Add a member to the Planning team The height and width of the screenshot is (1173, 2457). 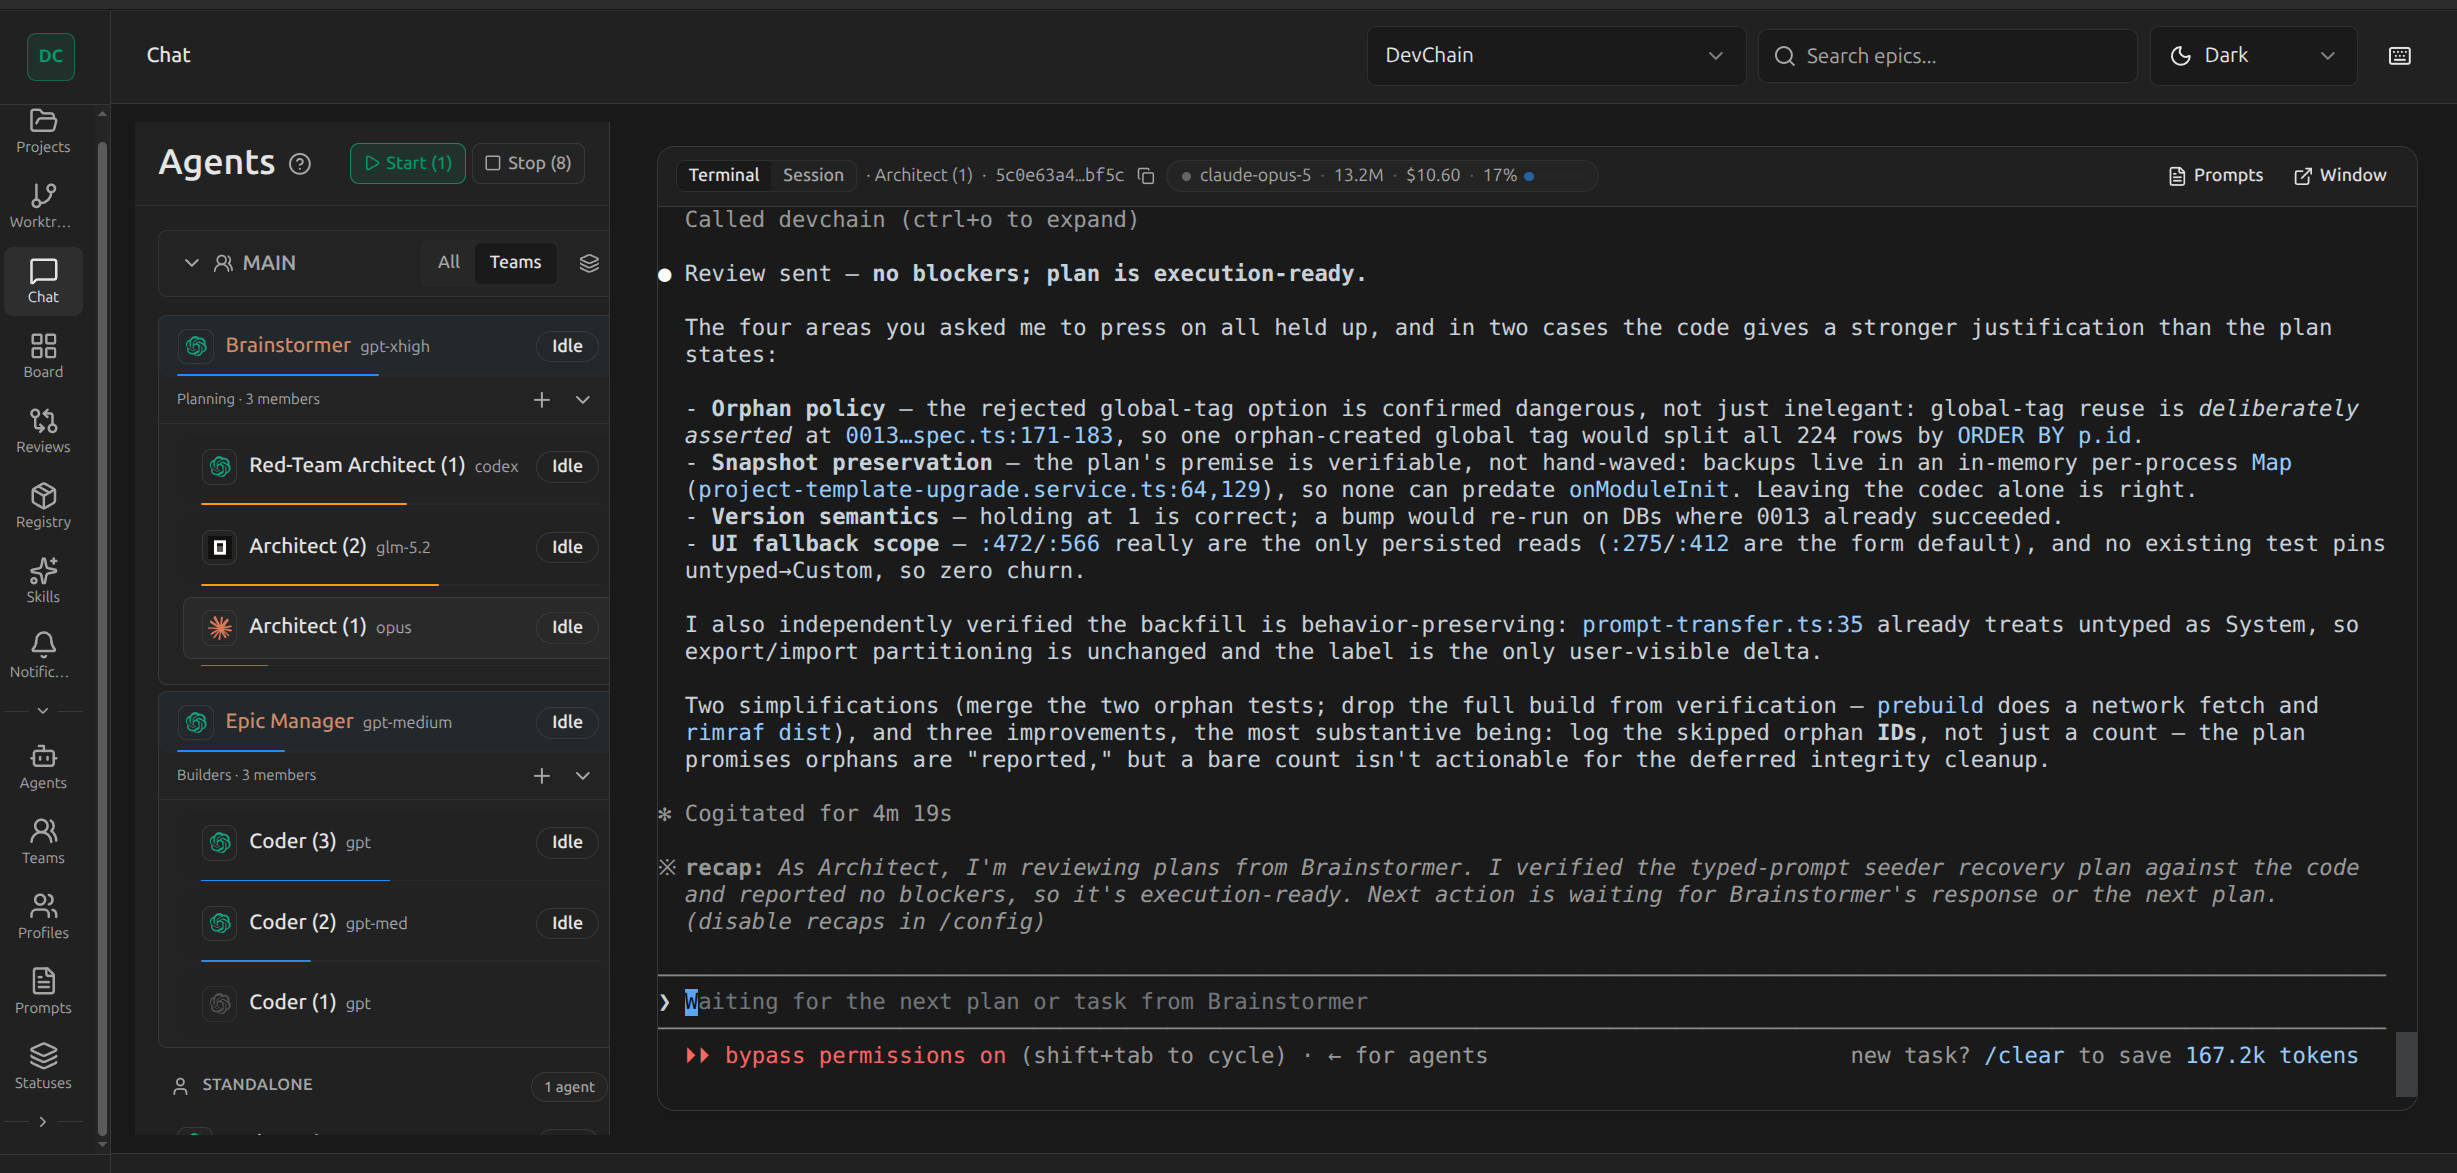[542, 400]
